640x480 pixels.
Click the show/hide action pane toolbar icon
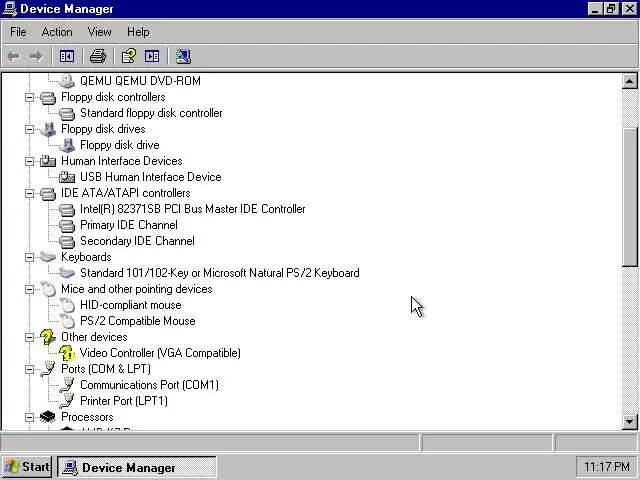pos(152,56)
